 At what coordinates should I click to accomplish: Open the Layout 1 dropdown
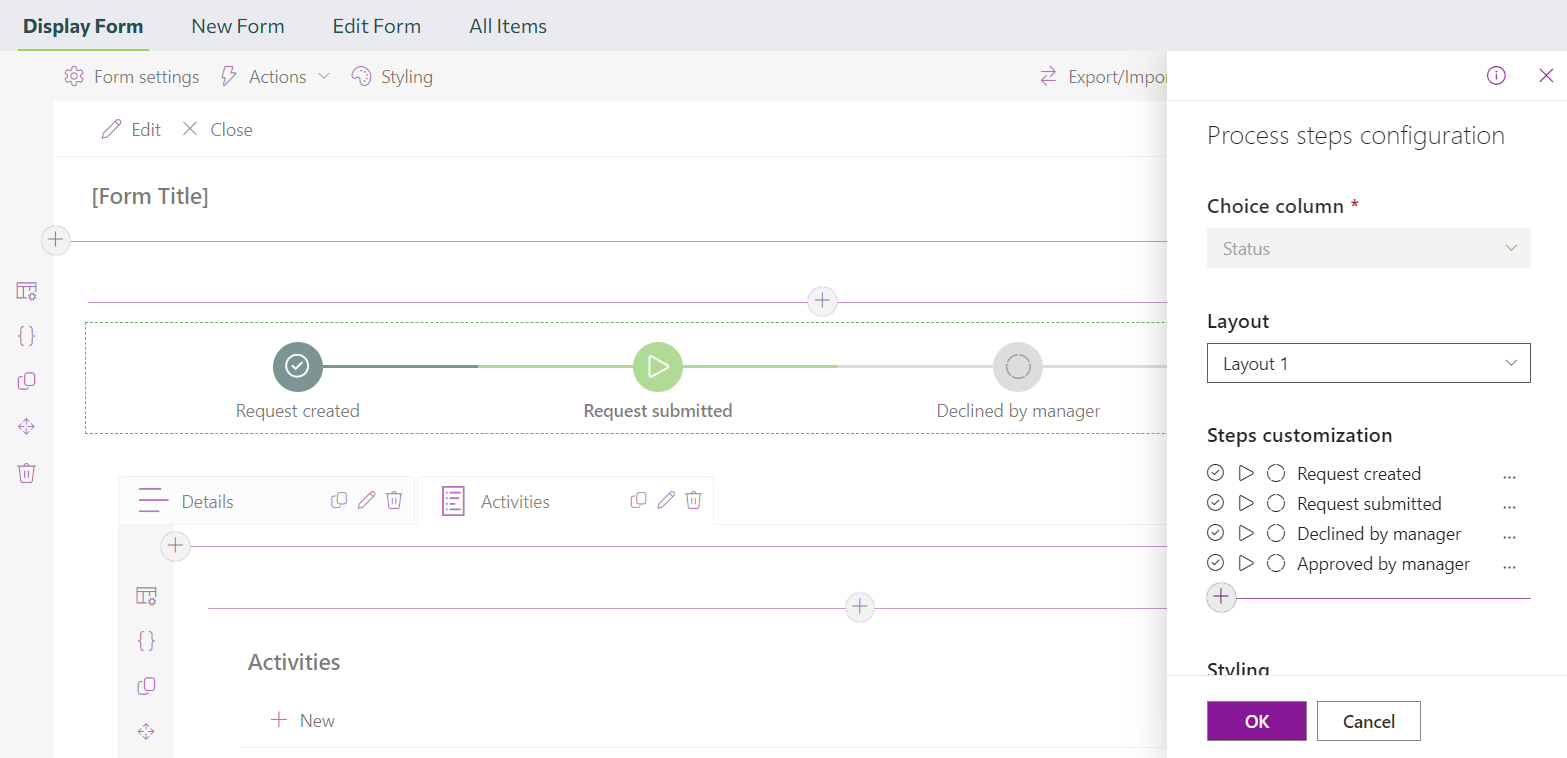click(x=1368, y=363)
